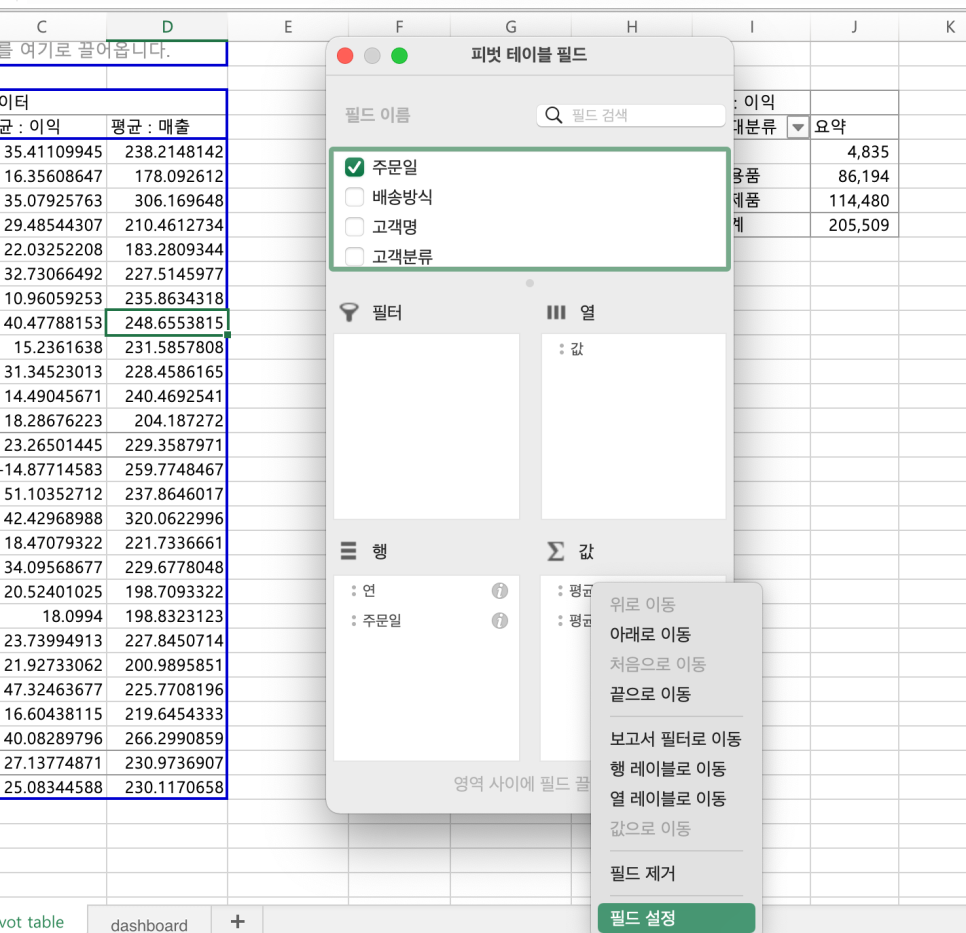Screen dimensions: 966x933
Task: Click the 필터 funnel icon
Action: (349, 312)
